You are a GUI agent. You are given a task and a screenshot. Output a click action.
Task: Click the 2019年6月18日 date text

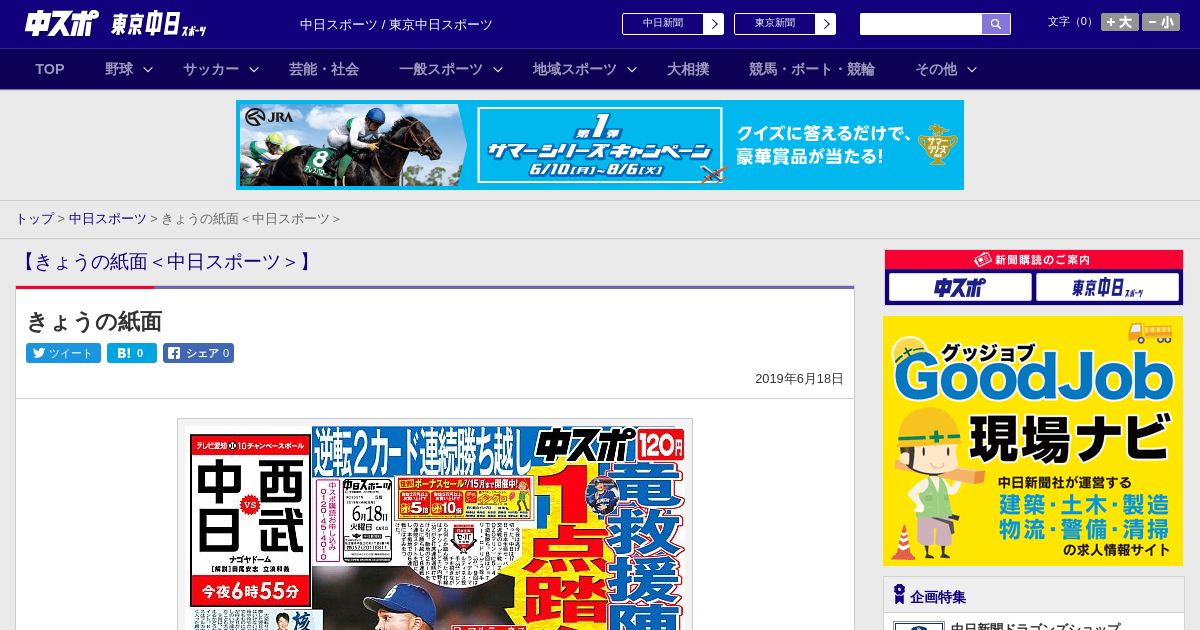[799, 379]
